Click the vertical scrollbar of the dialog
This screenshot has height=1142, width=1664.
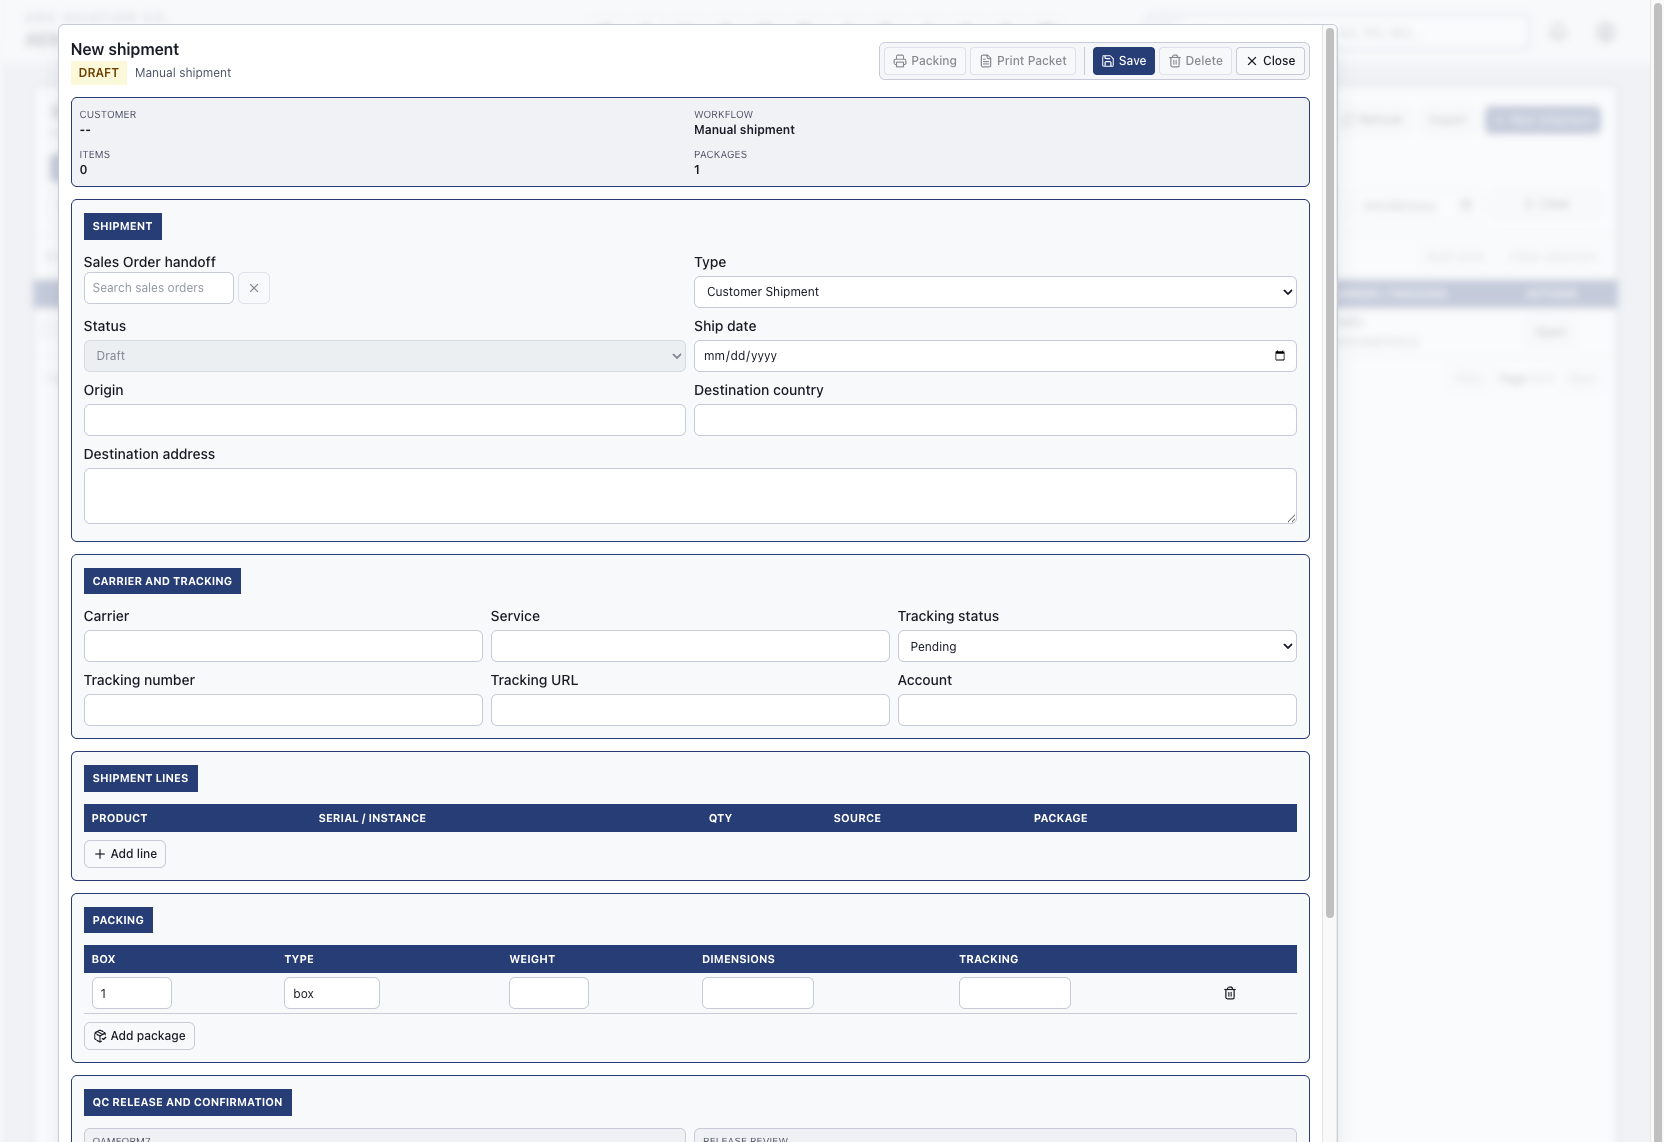click(1330, 472)
